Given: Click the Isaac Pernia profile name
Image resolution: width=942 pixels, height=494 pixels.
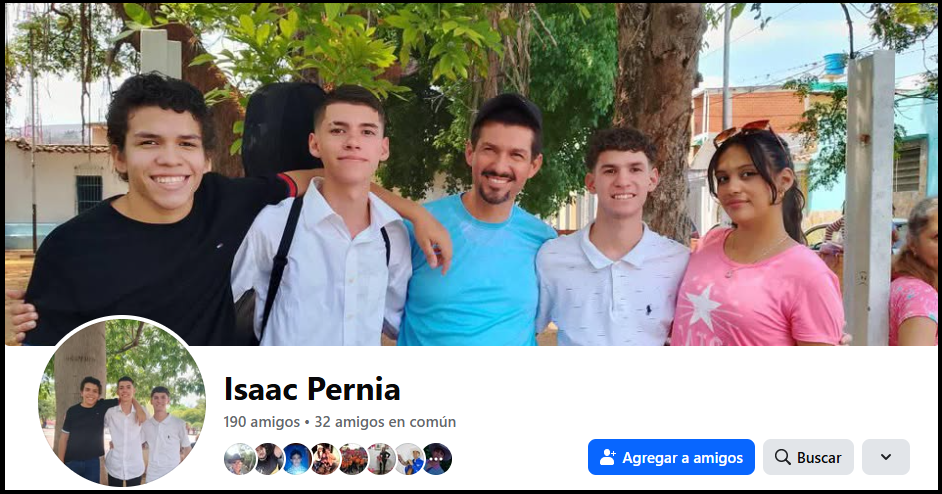Looking at the screenshot, I should pos(312,389).
